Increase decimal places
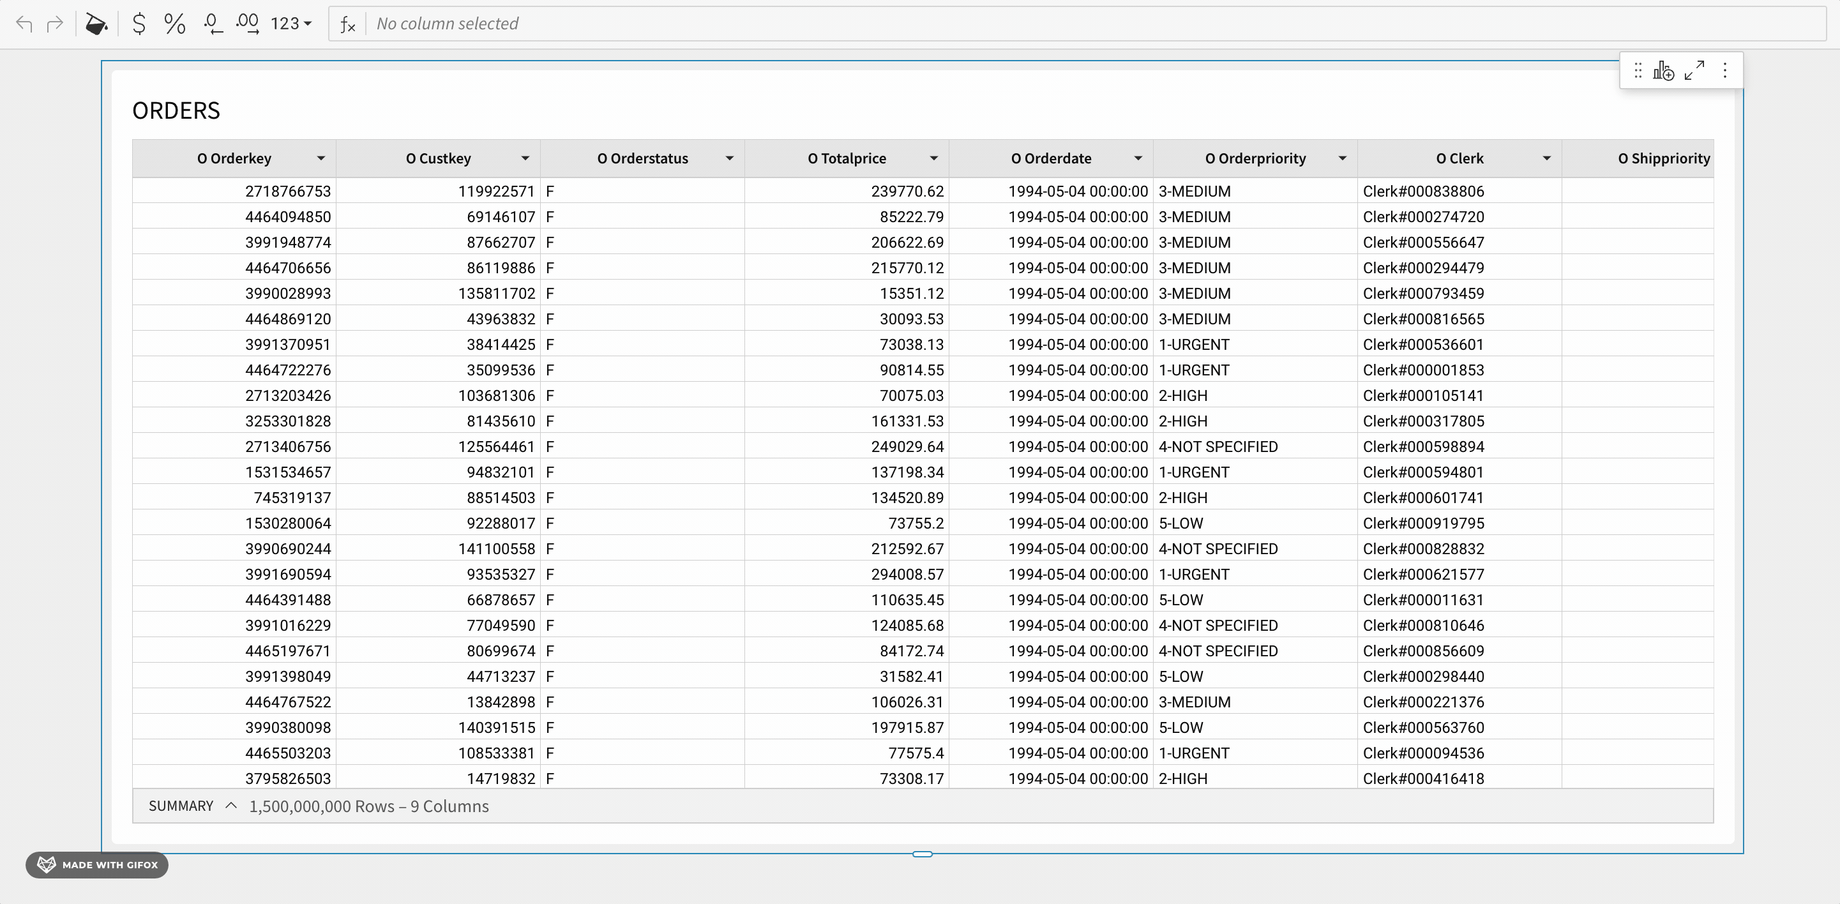Screen dimensions: 1840x904 pos(247,24)
